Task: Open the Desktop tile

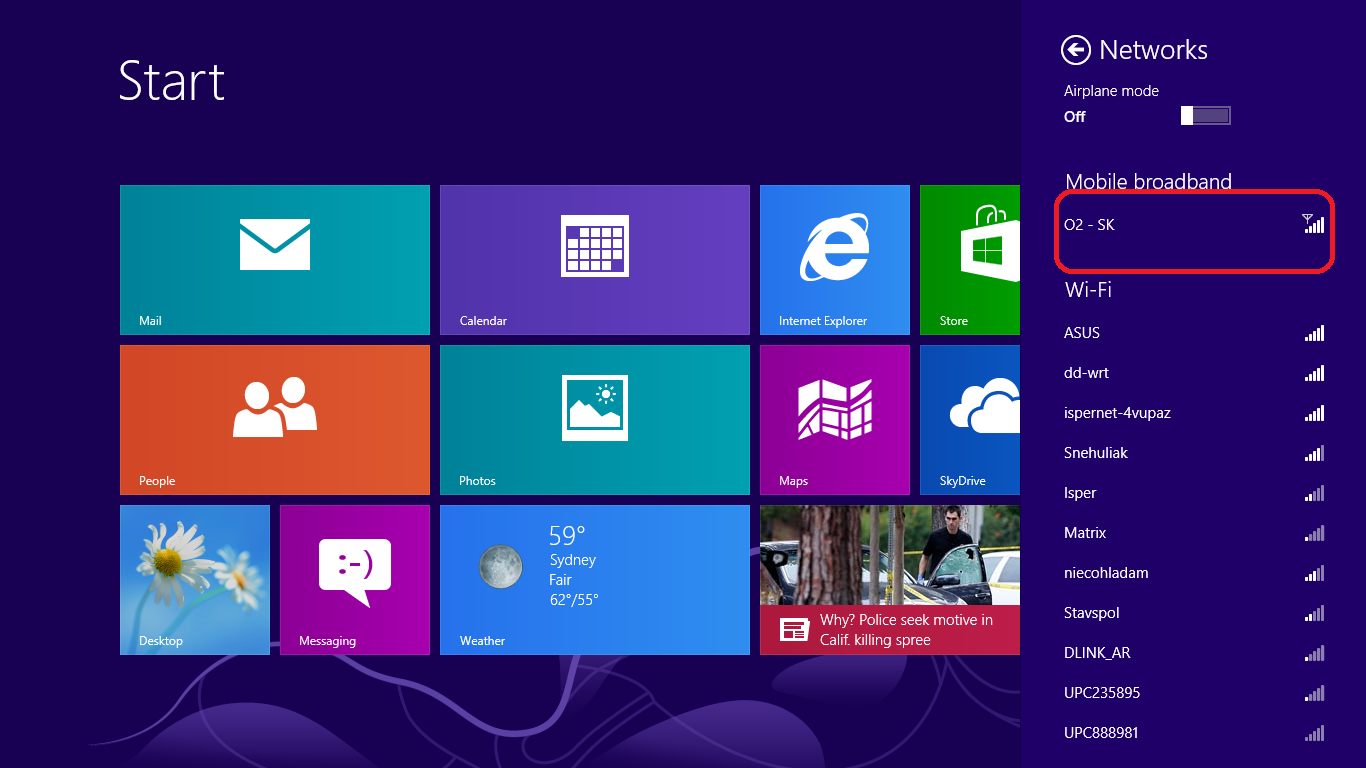Action: pos(195,580)
